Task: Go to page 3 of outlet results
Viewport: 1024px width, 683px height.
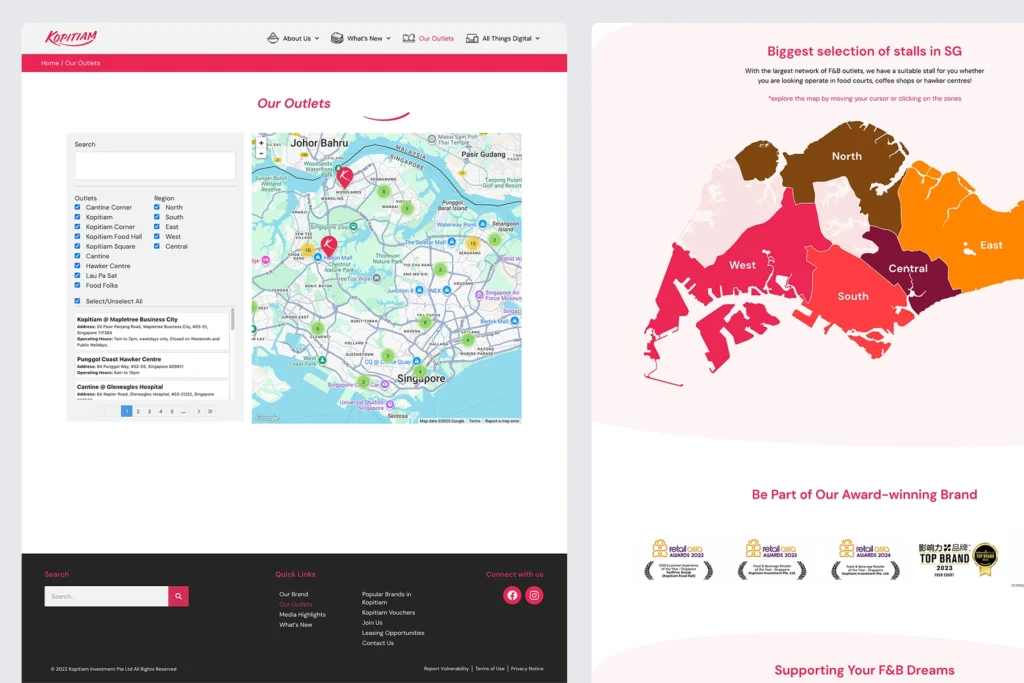Action: [x=149, y=411]
